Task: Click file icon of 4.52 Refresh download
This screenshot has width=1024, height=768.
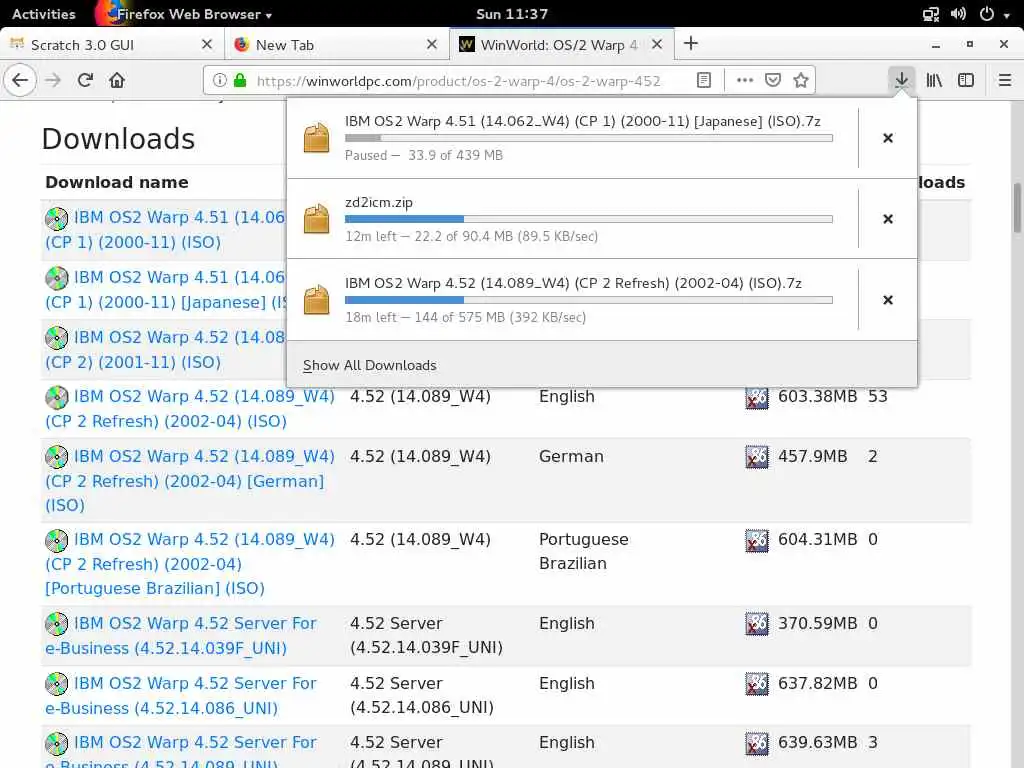Action: tap(317, 300)
